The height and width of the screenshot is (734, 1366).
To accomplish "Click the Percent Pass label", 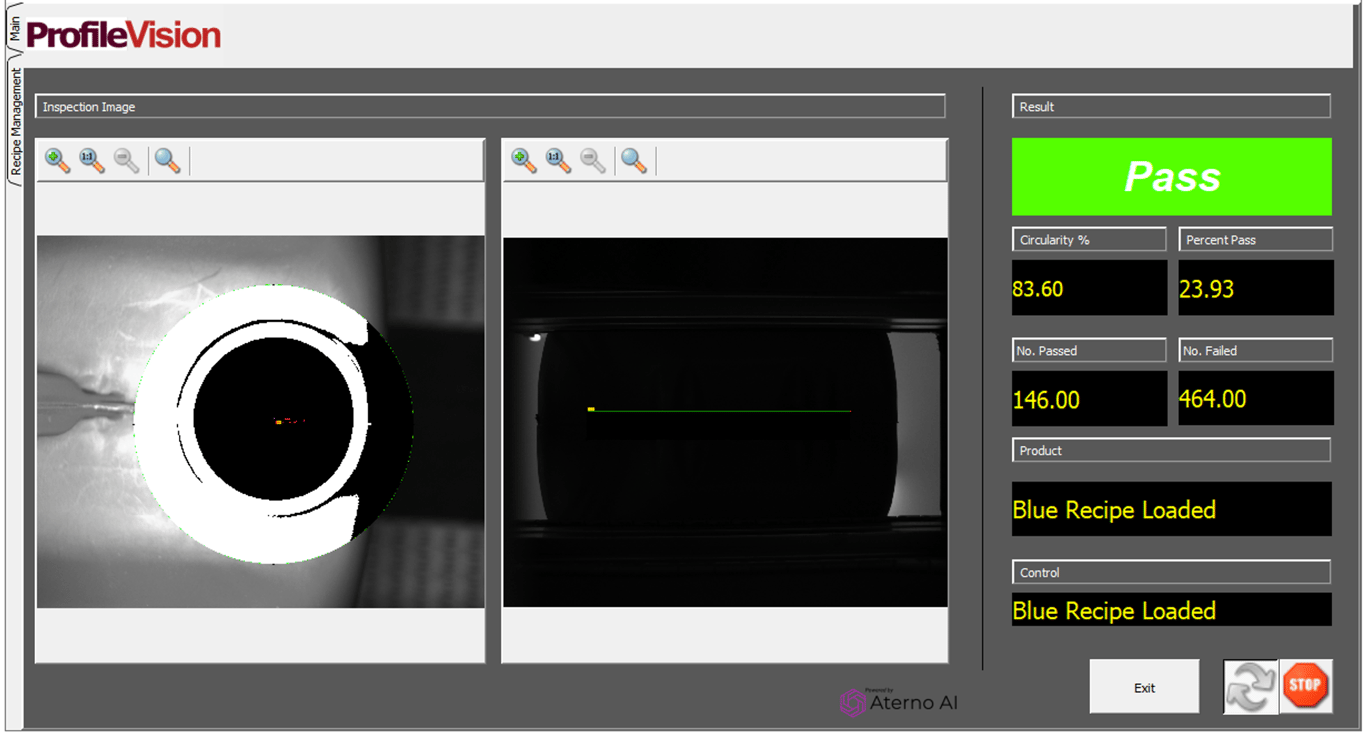I will click(1256, 240).
